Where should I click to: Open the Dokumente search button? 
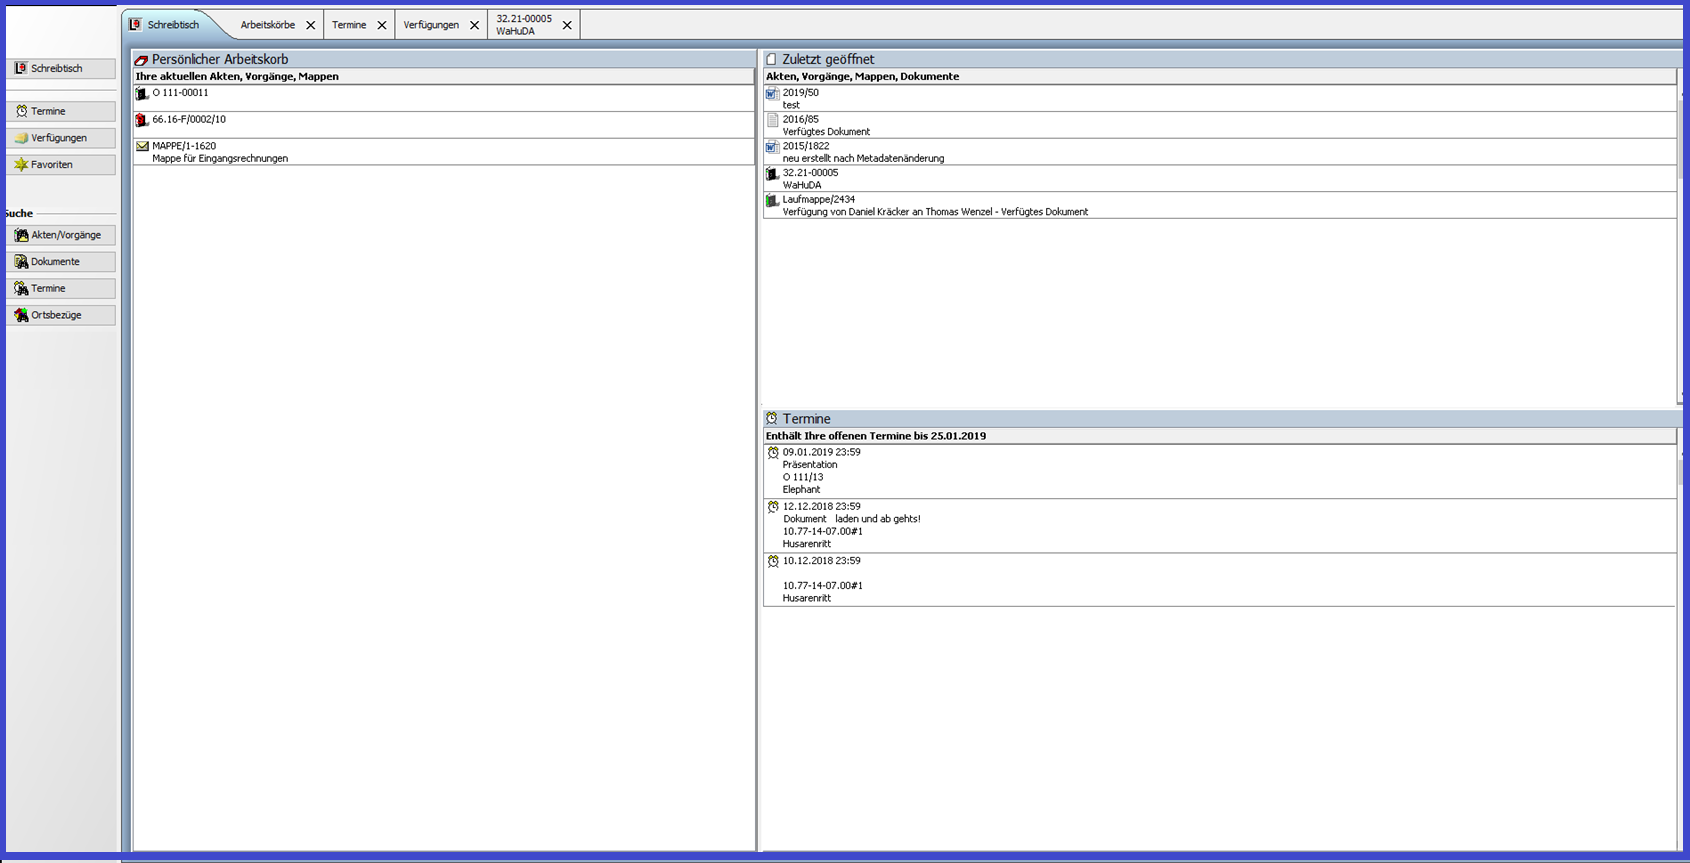[x=61, y=262]
